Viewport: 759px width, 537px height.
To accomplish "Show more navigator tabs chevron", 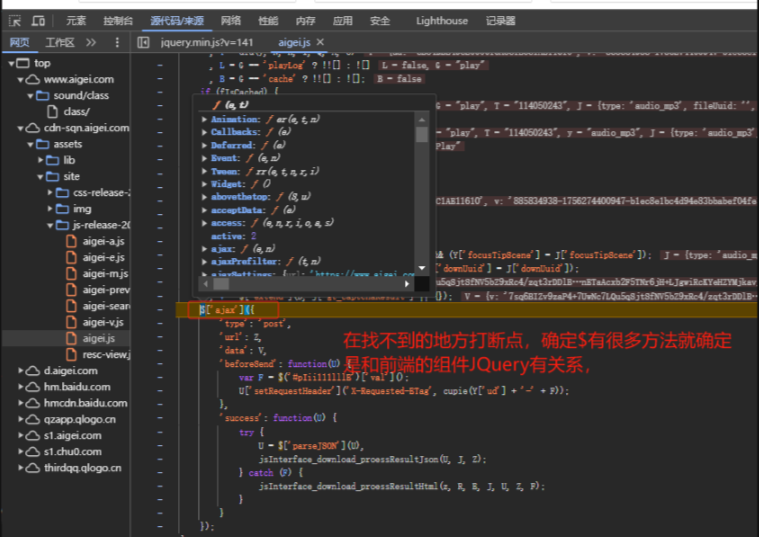I will click(x=91, y=43).
